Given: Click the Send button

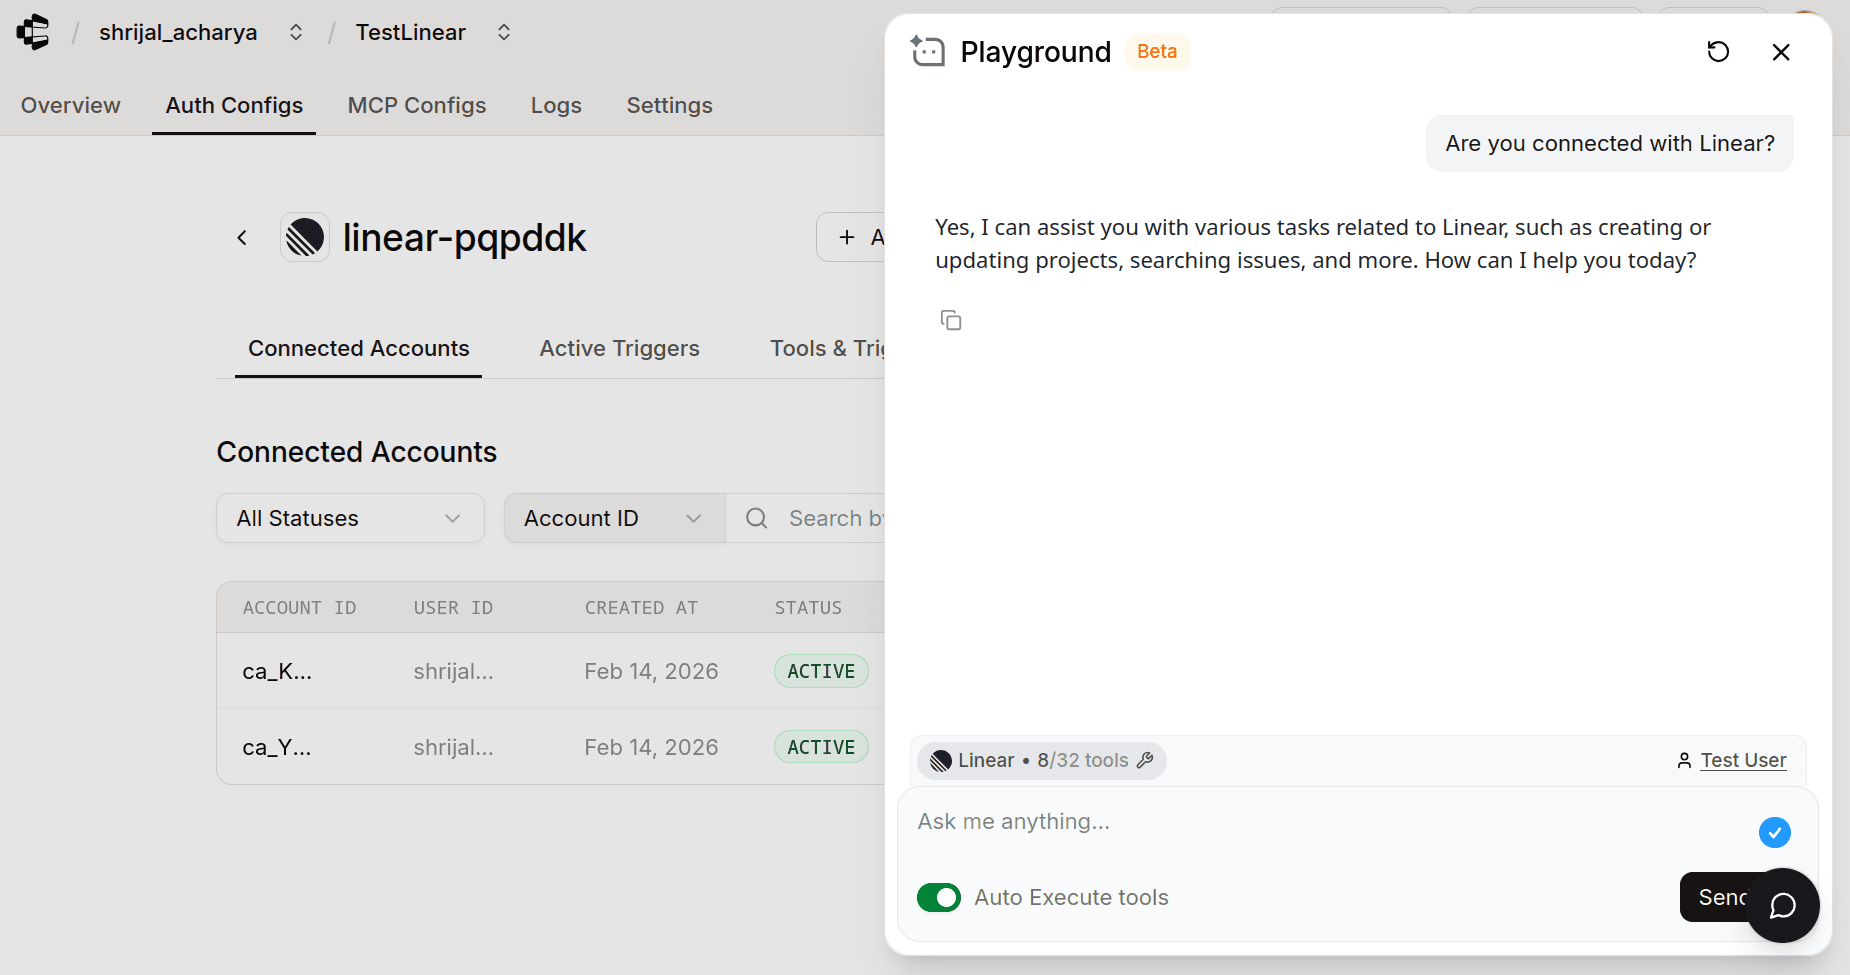Looking at the screenshot, I should coord(1714,897).
